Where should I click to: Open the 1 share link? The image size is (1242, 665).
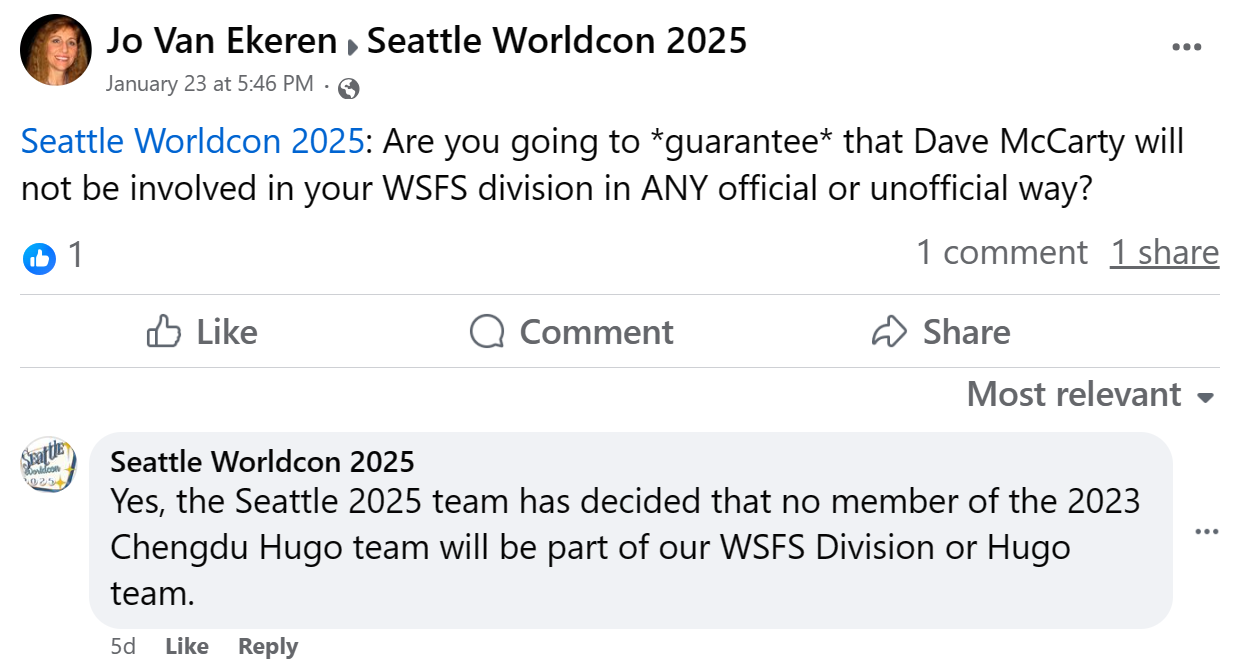[1164, 253]
